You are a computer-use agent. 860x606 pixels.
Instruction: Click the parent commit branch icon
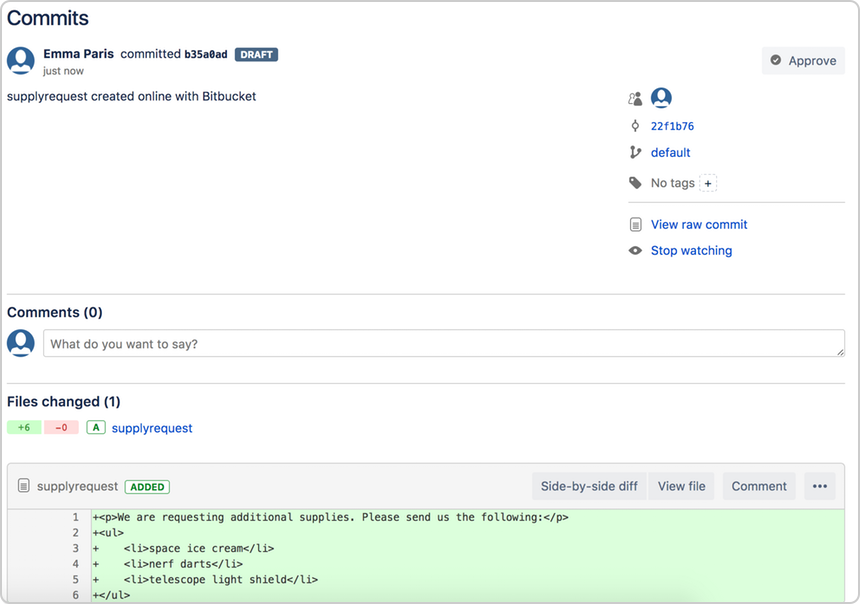635,126
